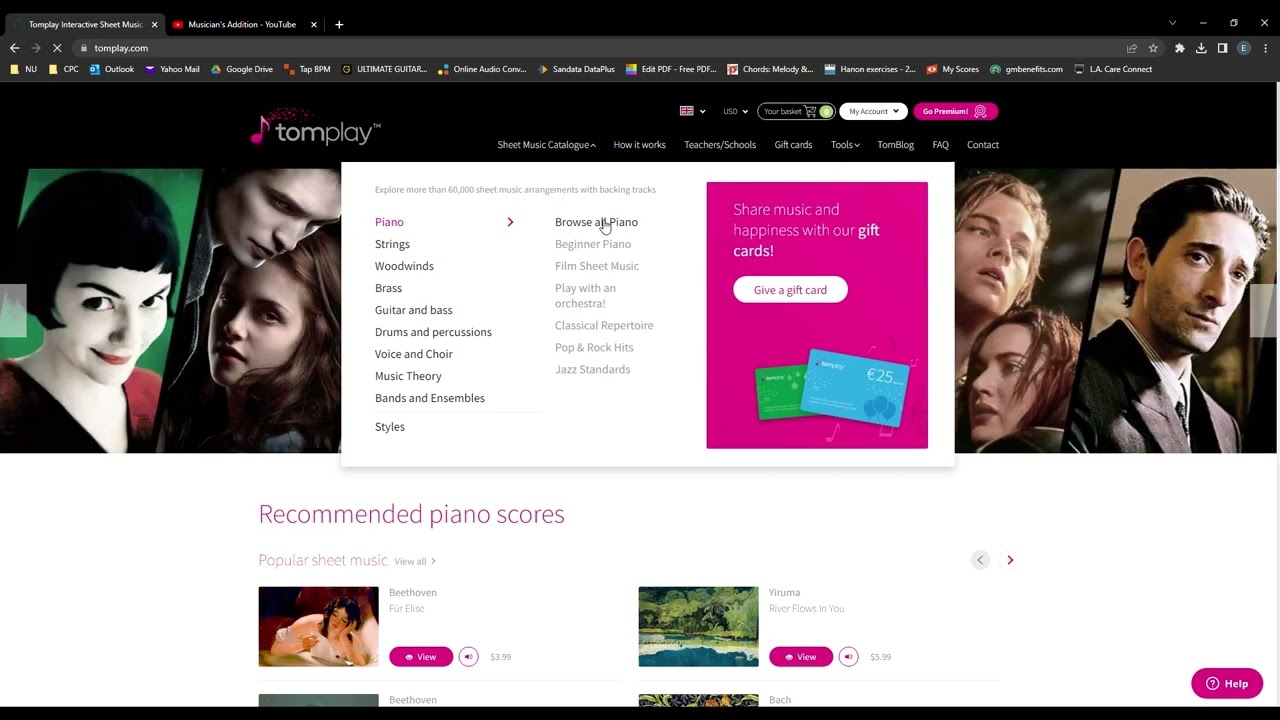Open Classical Repertoire
The image size is (1280, 720).
(604, 325)
